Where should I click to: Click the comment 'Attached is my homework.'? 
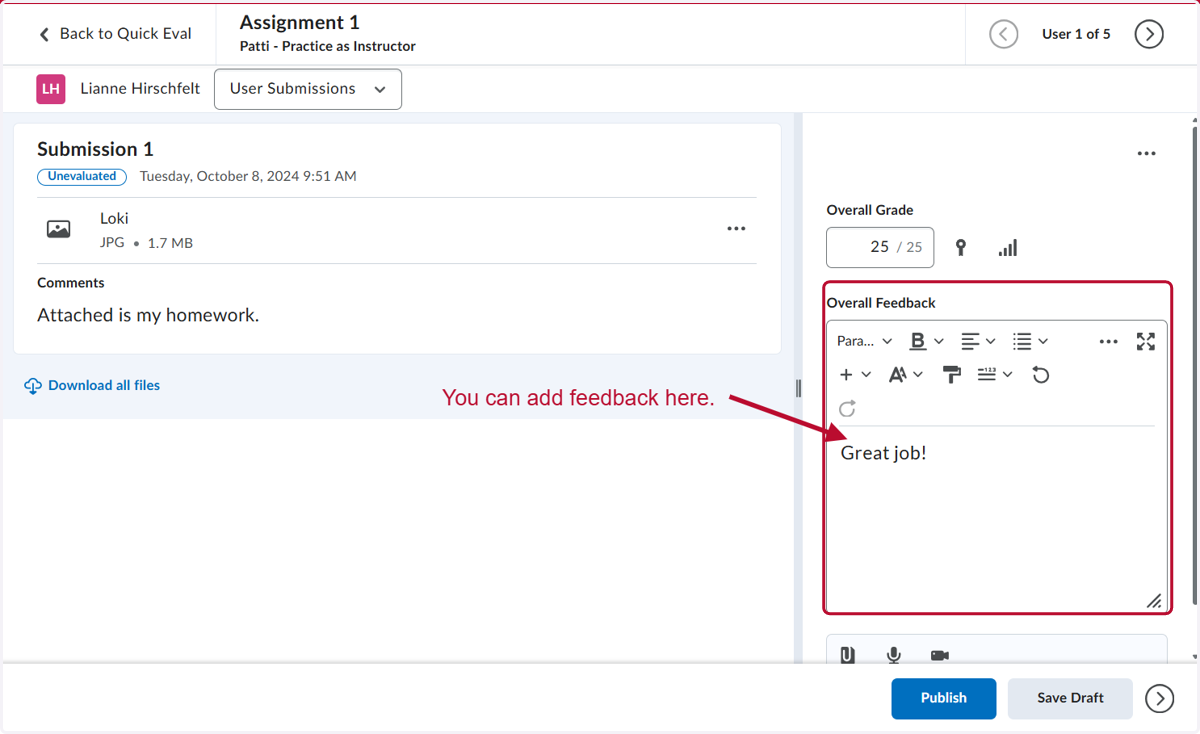pos(148,315)
